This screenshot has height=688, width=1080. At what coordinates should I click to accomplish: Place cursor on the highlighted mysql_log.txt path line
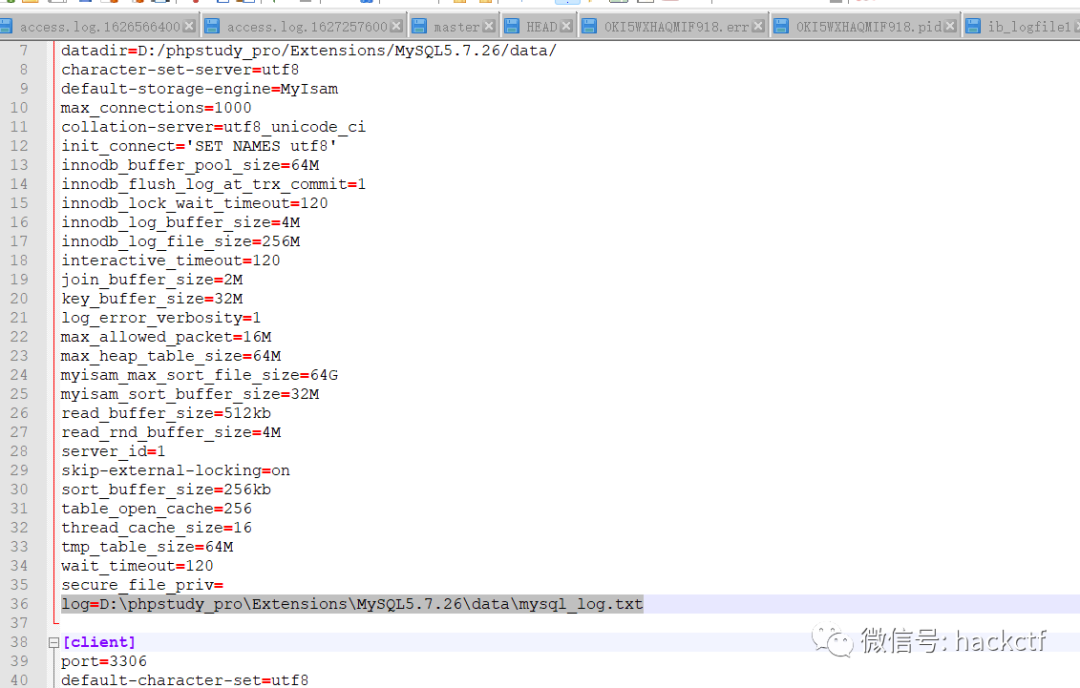point(350,604)
